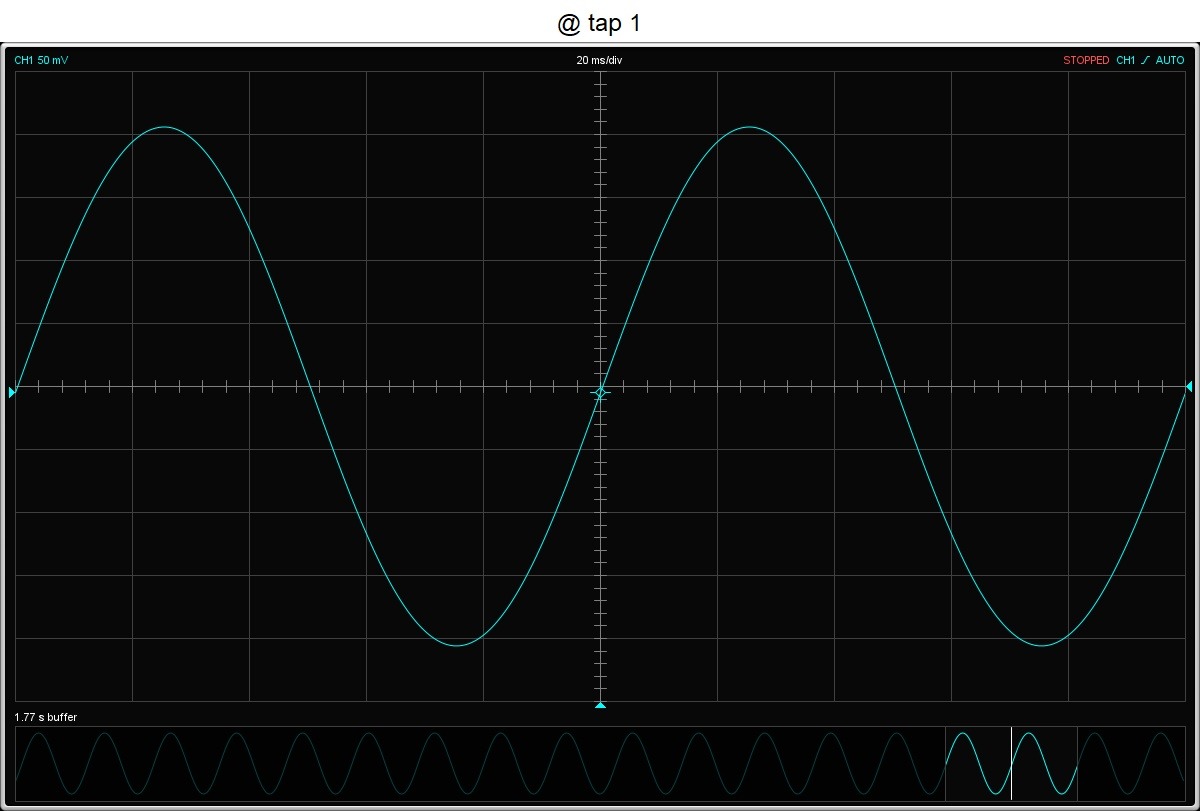The image size is (1200, 811).
Task: Click the highlighted view window in buffer overview
Action: [1011, 763]
